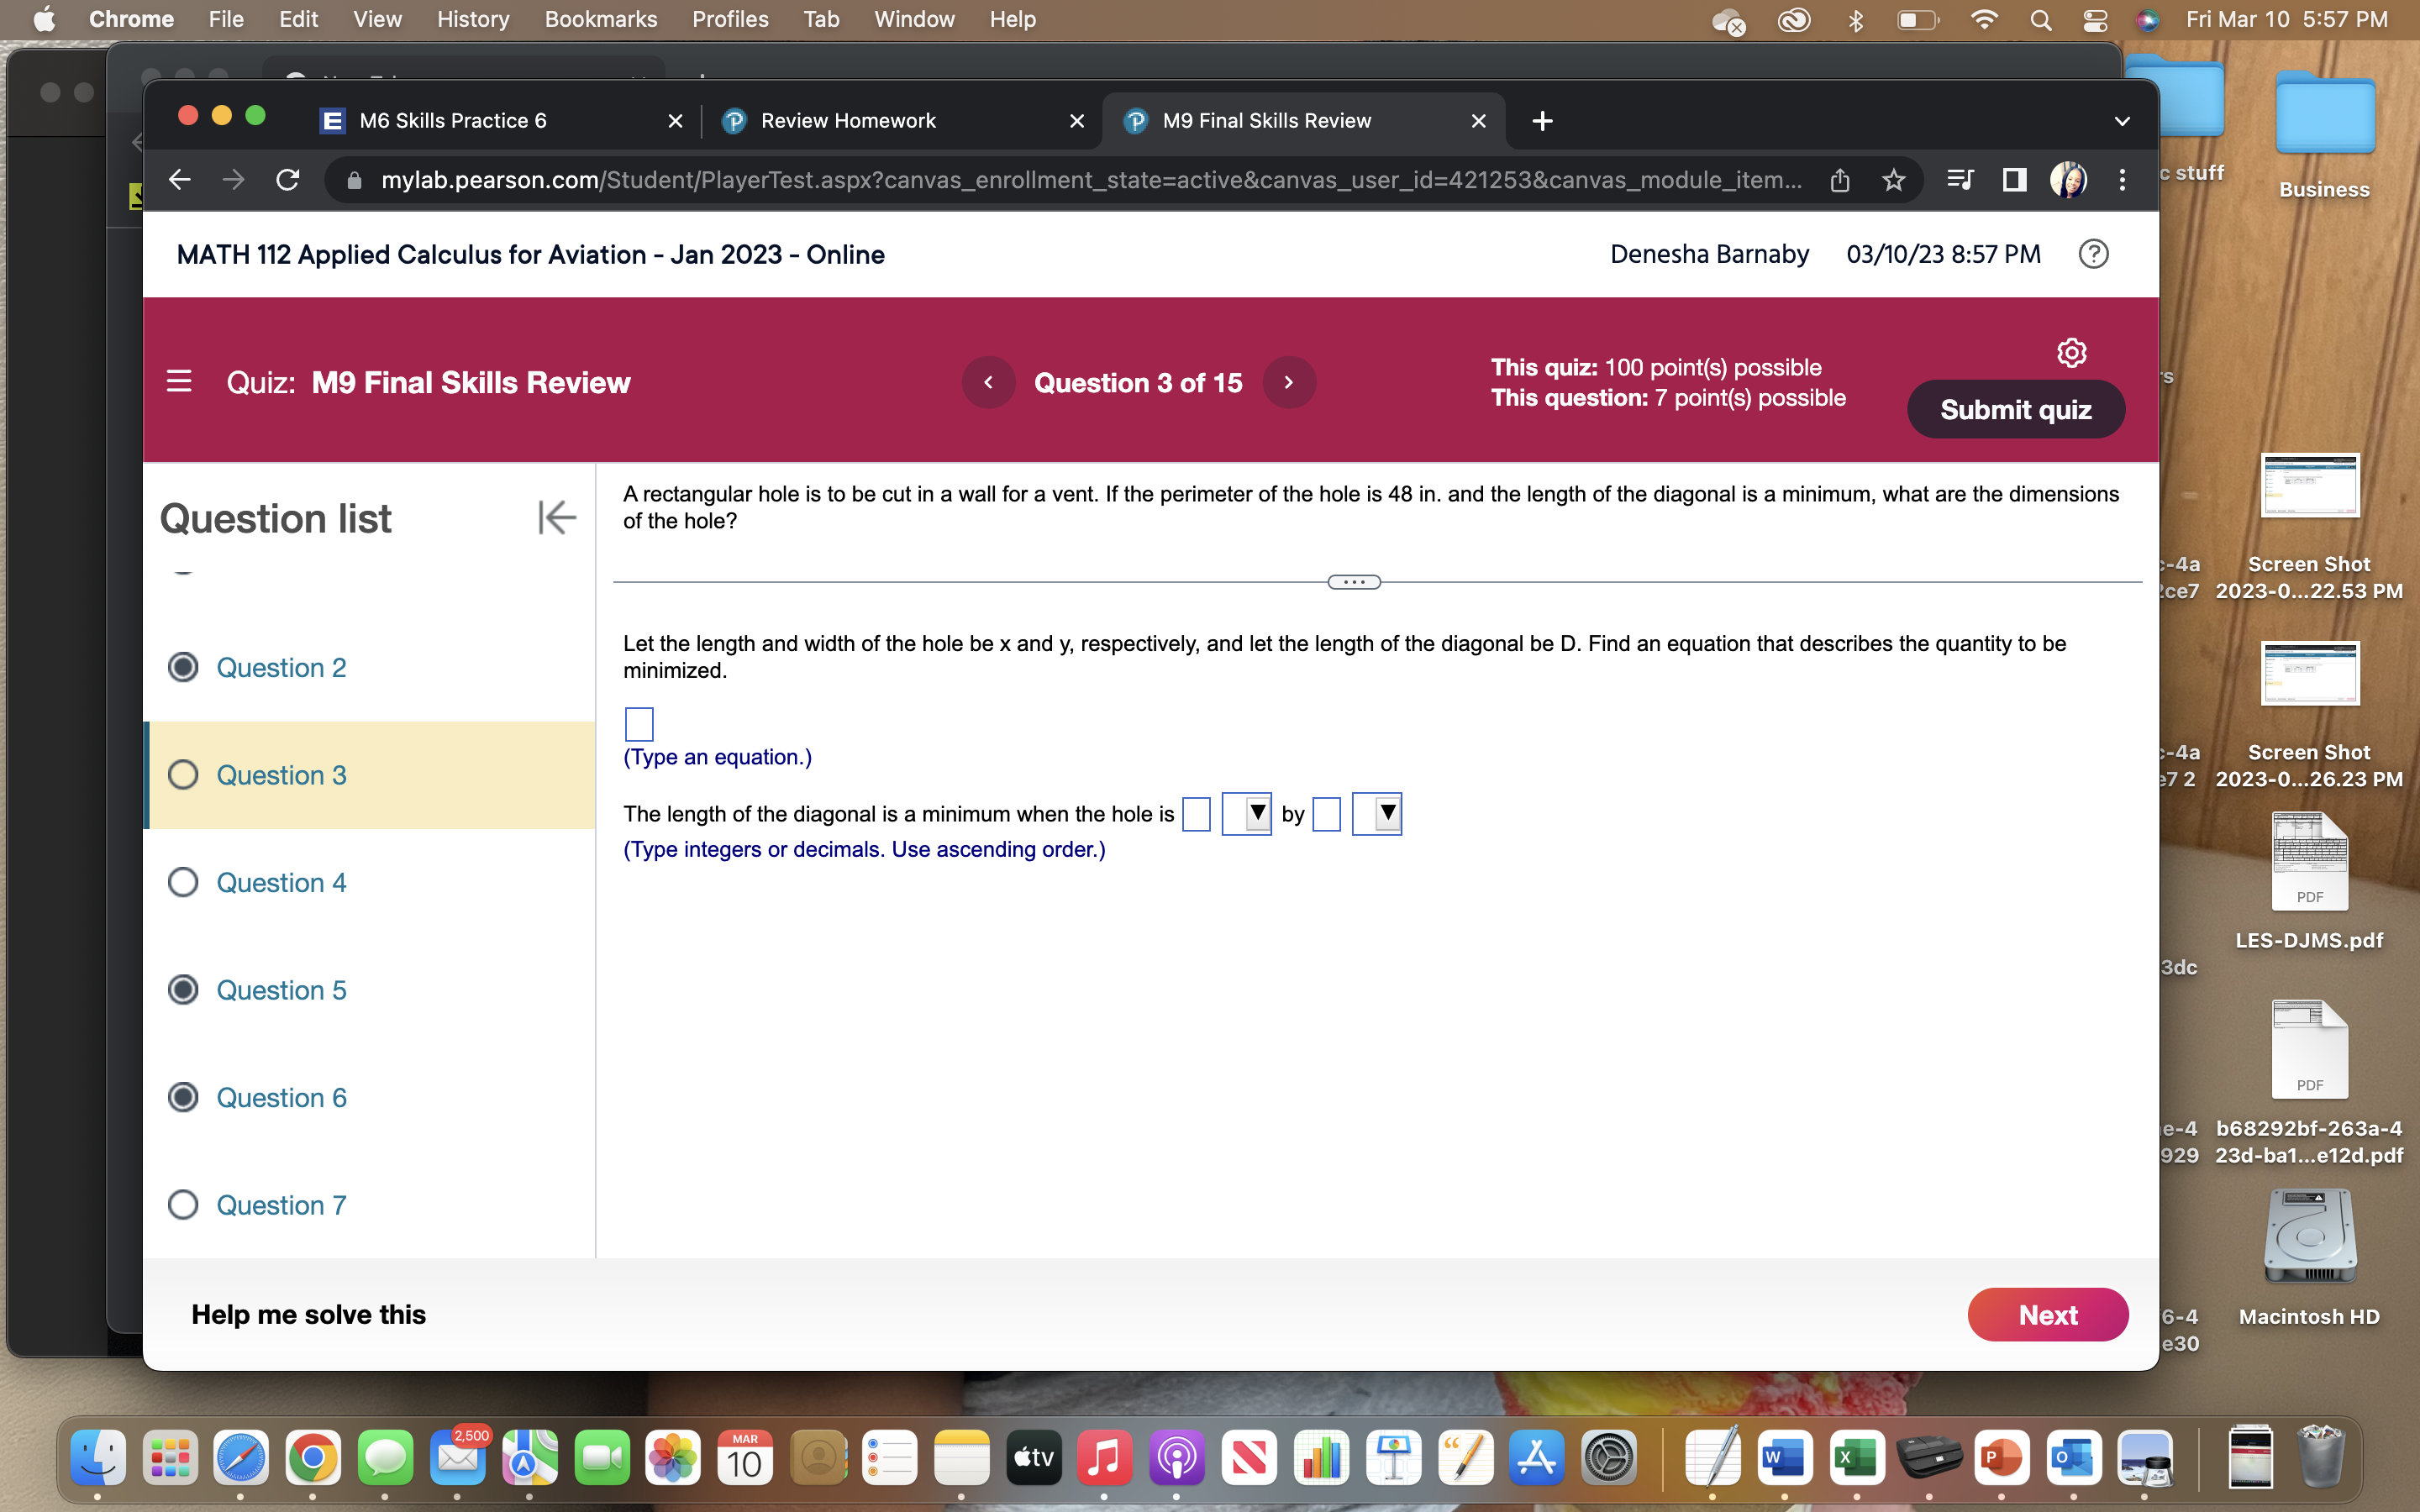Click the settings gear on the quiz banner
Image resolution: width=2420 pixels, height=1512 pixels.
(x=2071, y=352)
